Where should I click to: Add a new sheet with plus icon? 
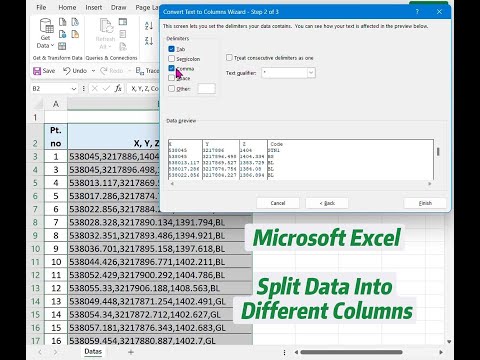point(131,352)
